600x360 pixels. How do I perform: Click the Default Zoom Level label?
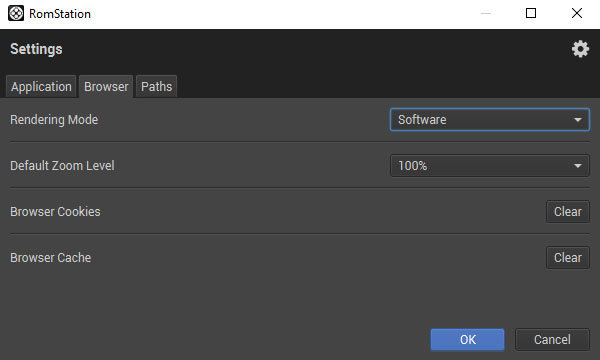[x=62, y=166]
